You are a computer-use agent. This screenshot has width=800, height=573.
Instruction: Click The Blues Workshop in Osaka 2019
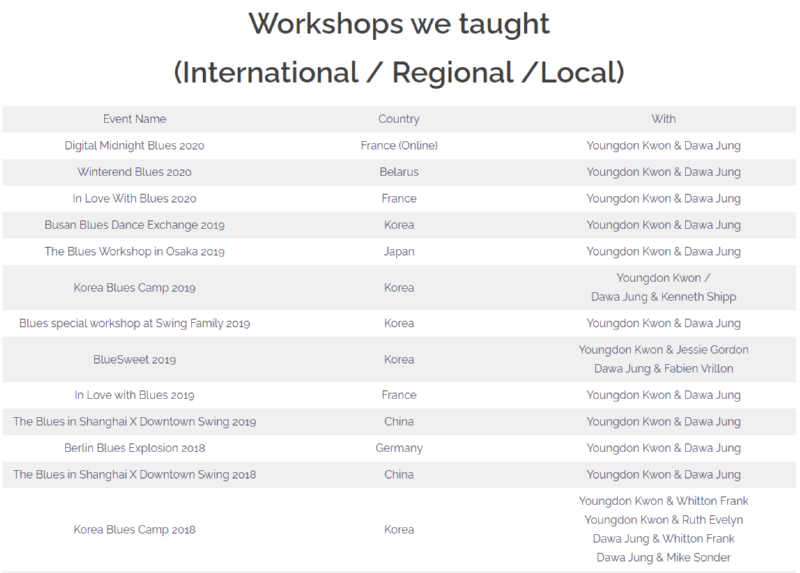pos(134,252)
